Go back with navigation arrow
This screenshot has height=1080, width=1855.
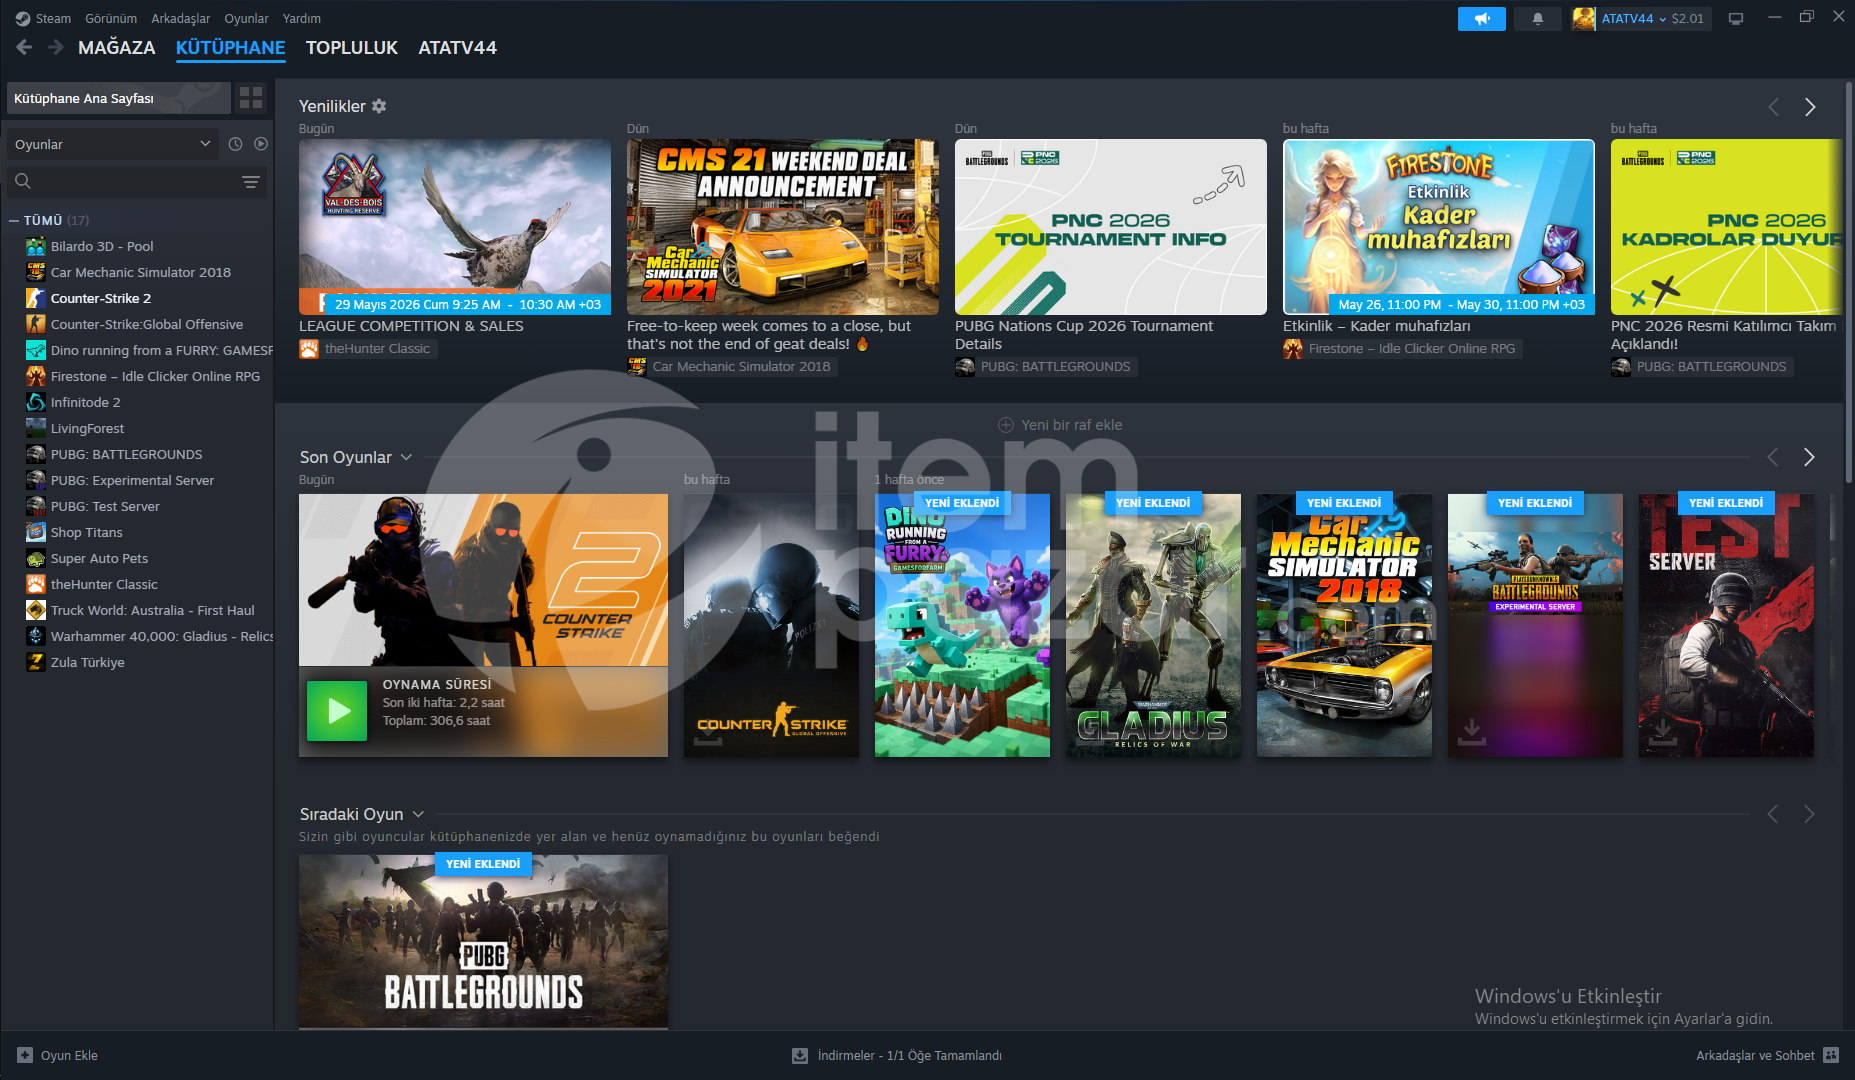tap(24, 47)
